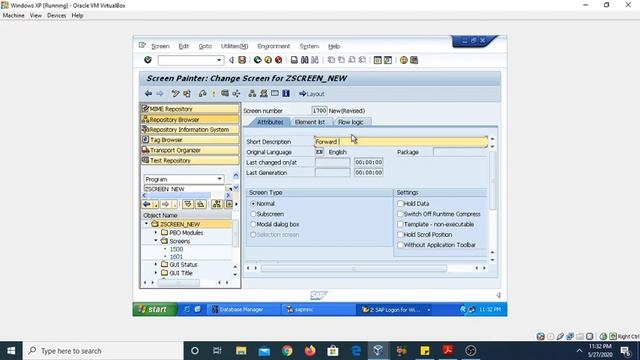Collapse the Screens folder
The height and width of the screenshot is (360, 640).
tap(156, 241)
